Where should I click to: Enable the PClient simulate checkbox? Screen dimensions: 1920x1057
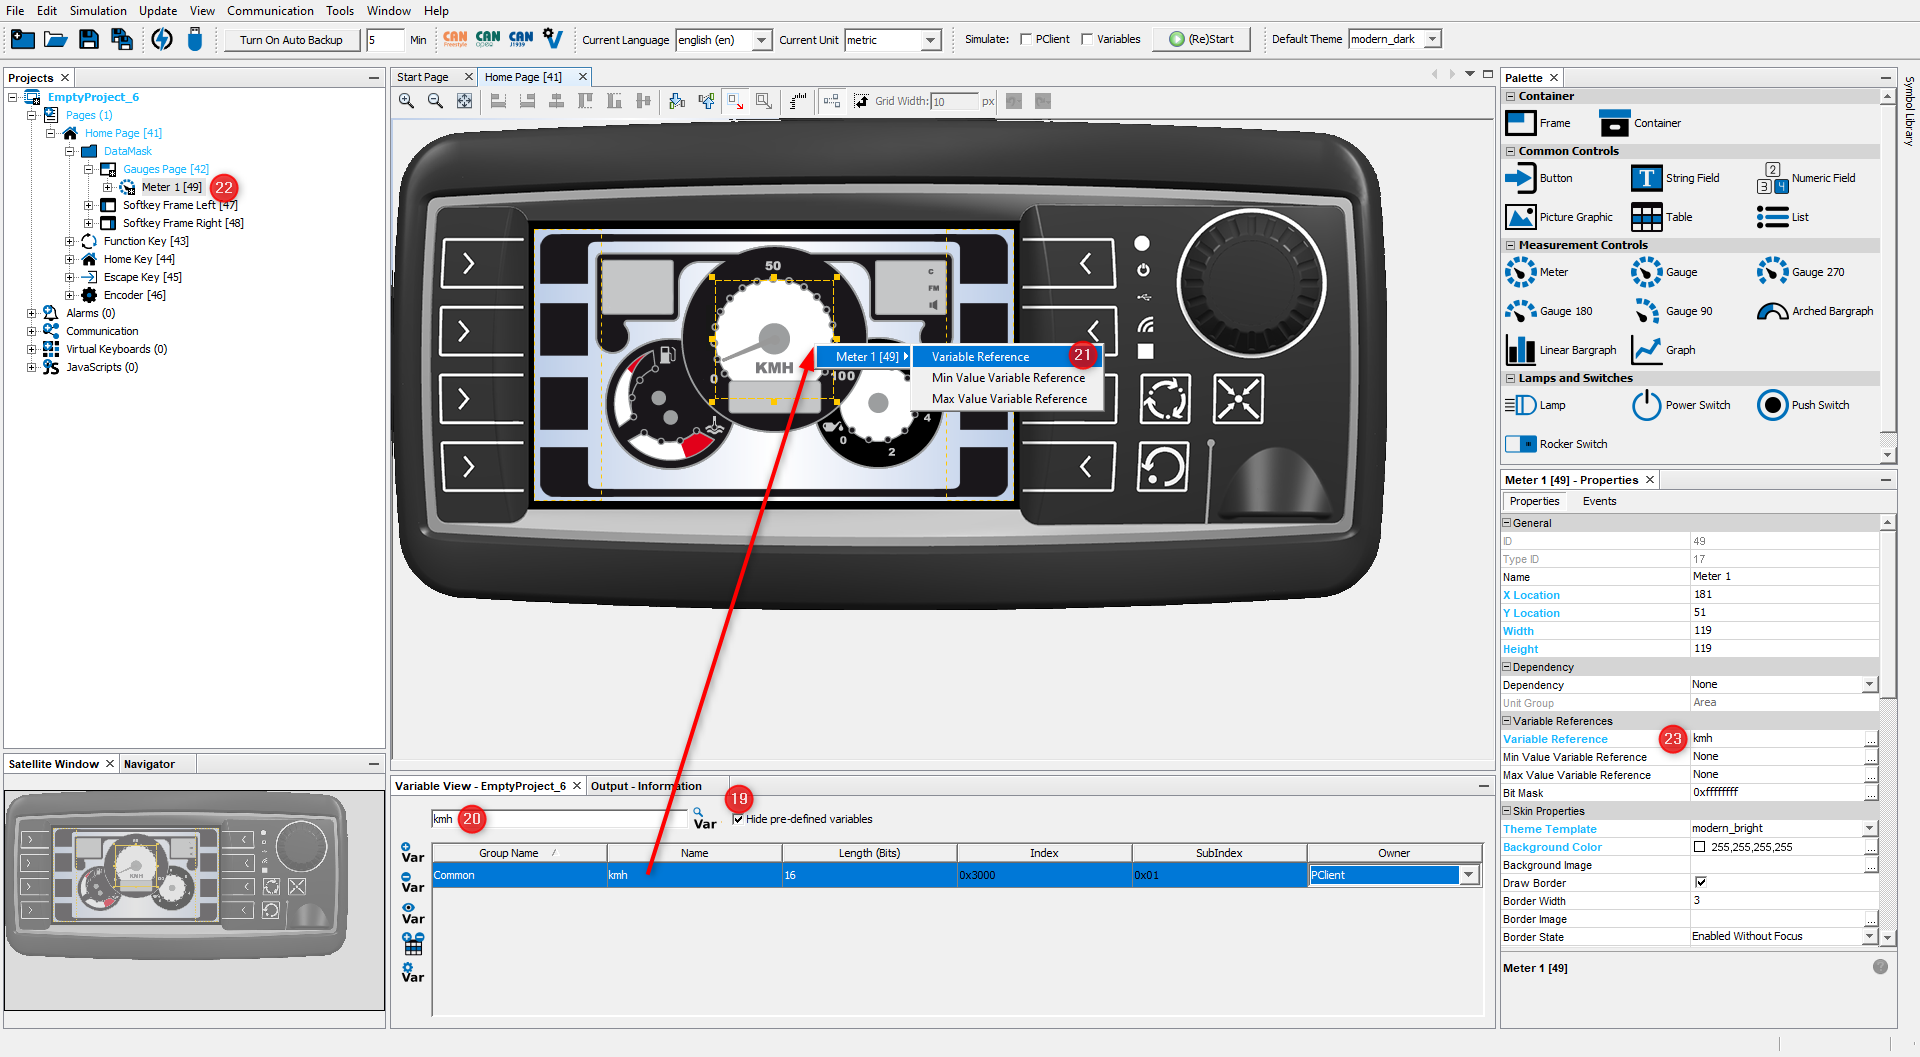[x=1026, y=40]
